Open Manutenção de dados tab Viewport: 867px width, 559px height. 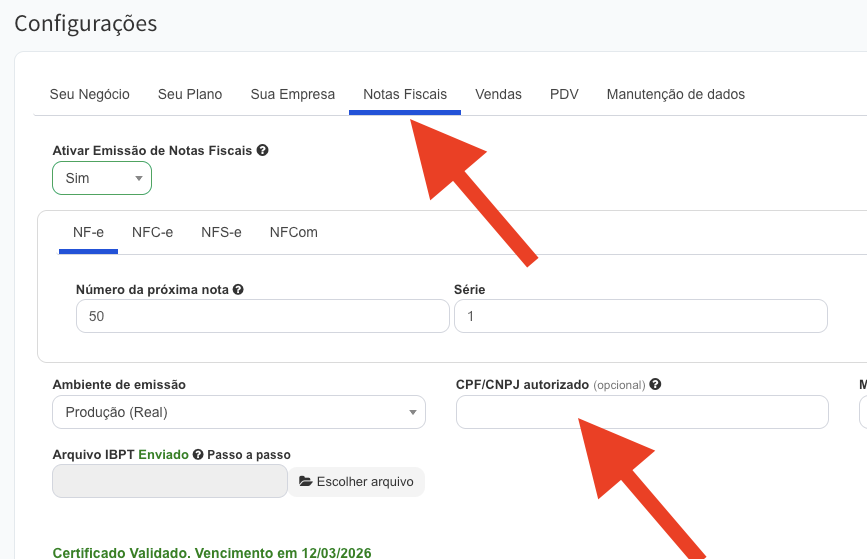click(675, 94)
